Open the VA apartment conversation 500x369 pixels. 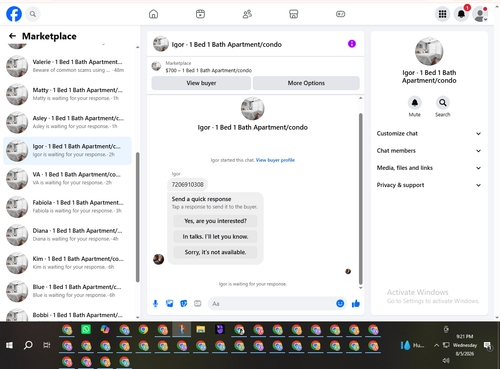(x=67, y=179)
